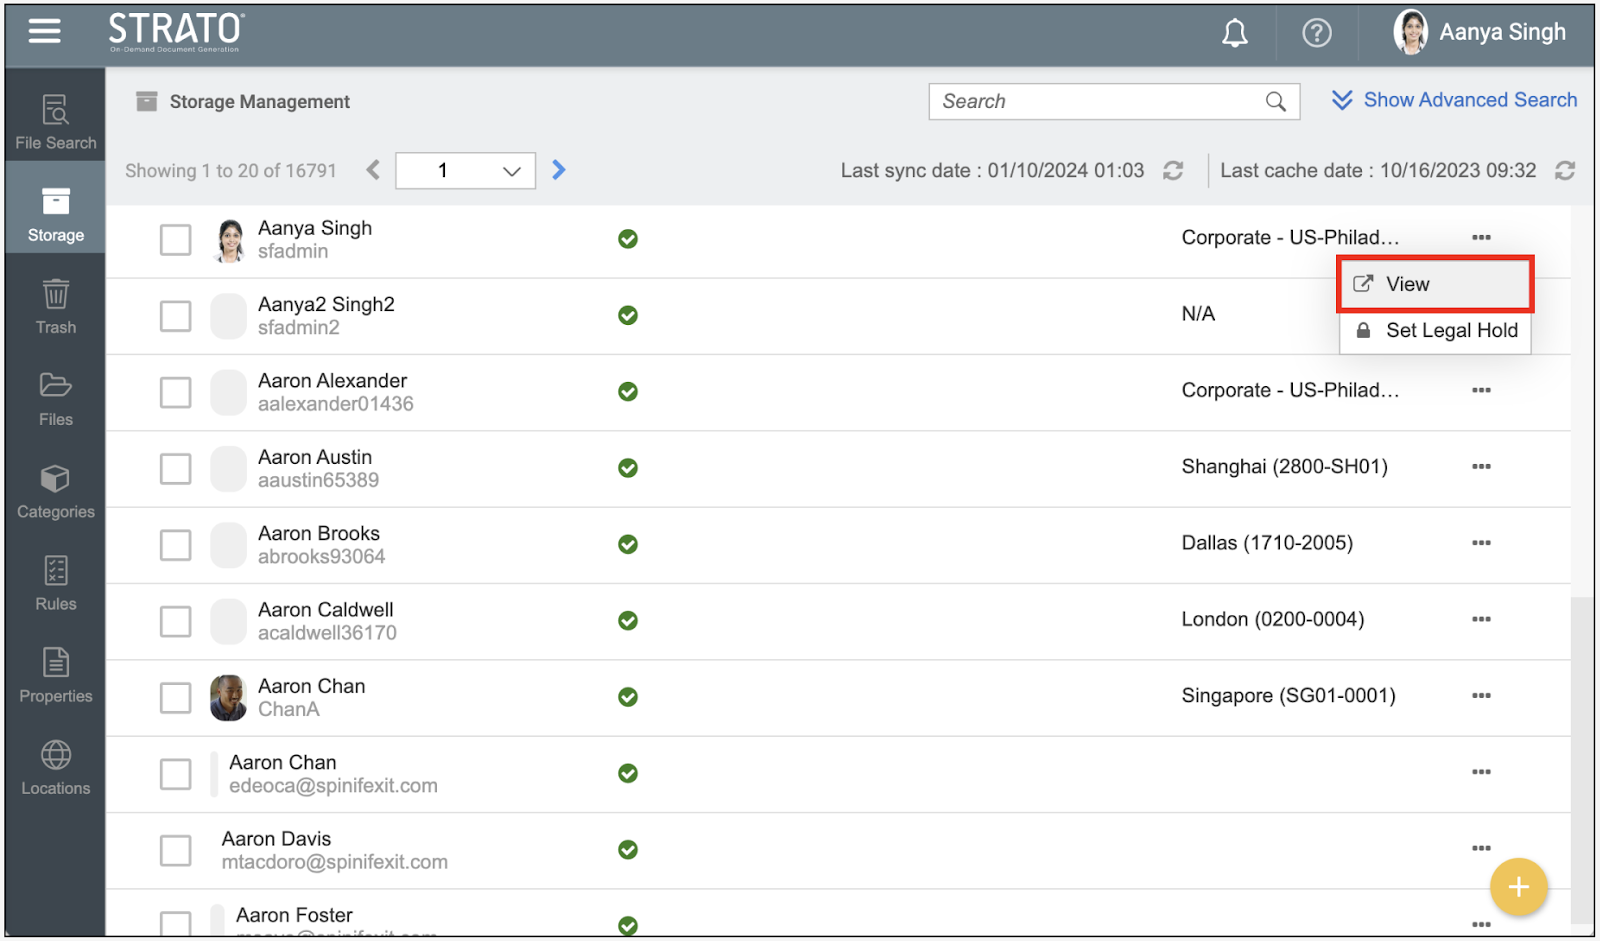Open Categories in sidebar

pos(56,492)
